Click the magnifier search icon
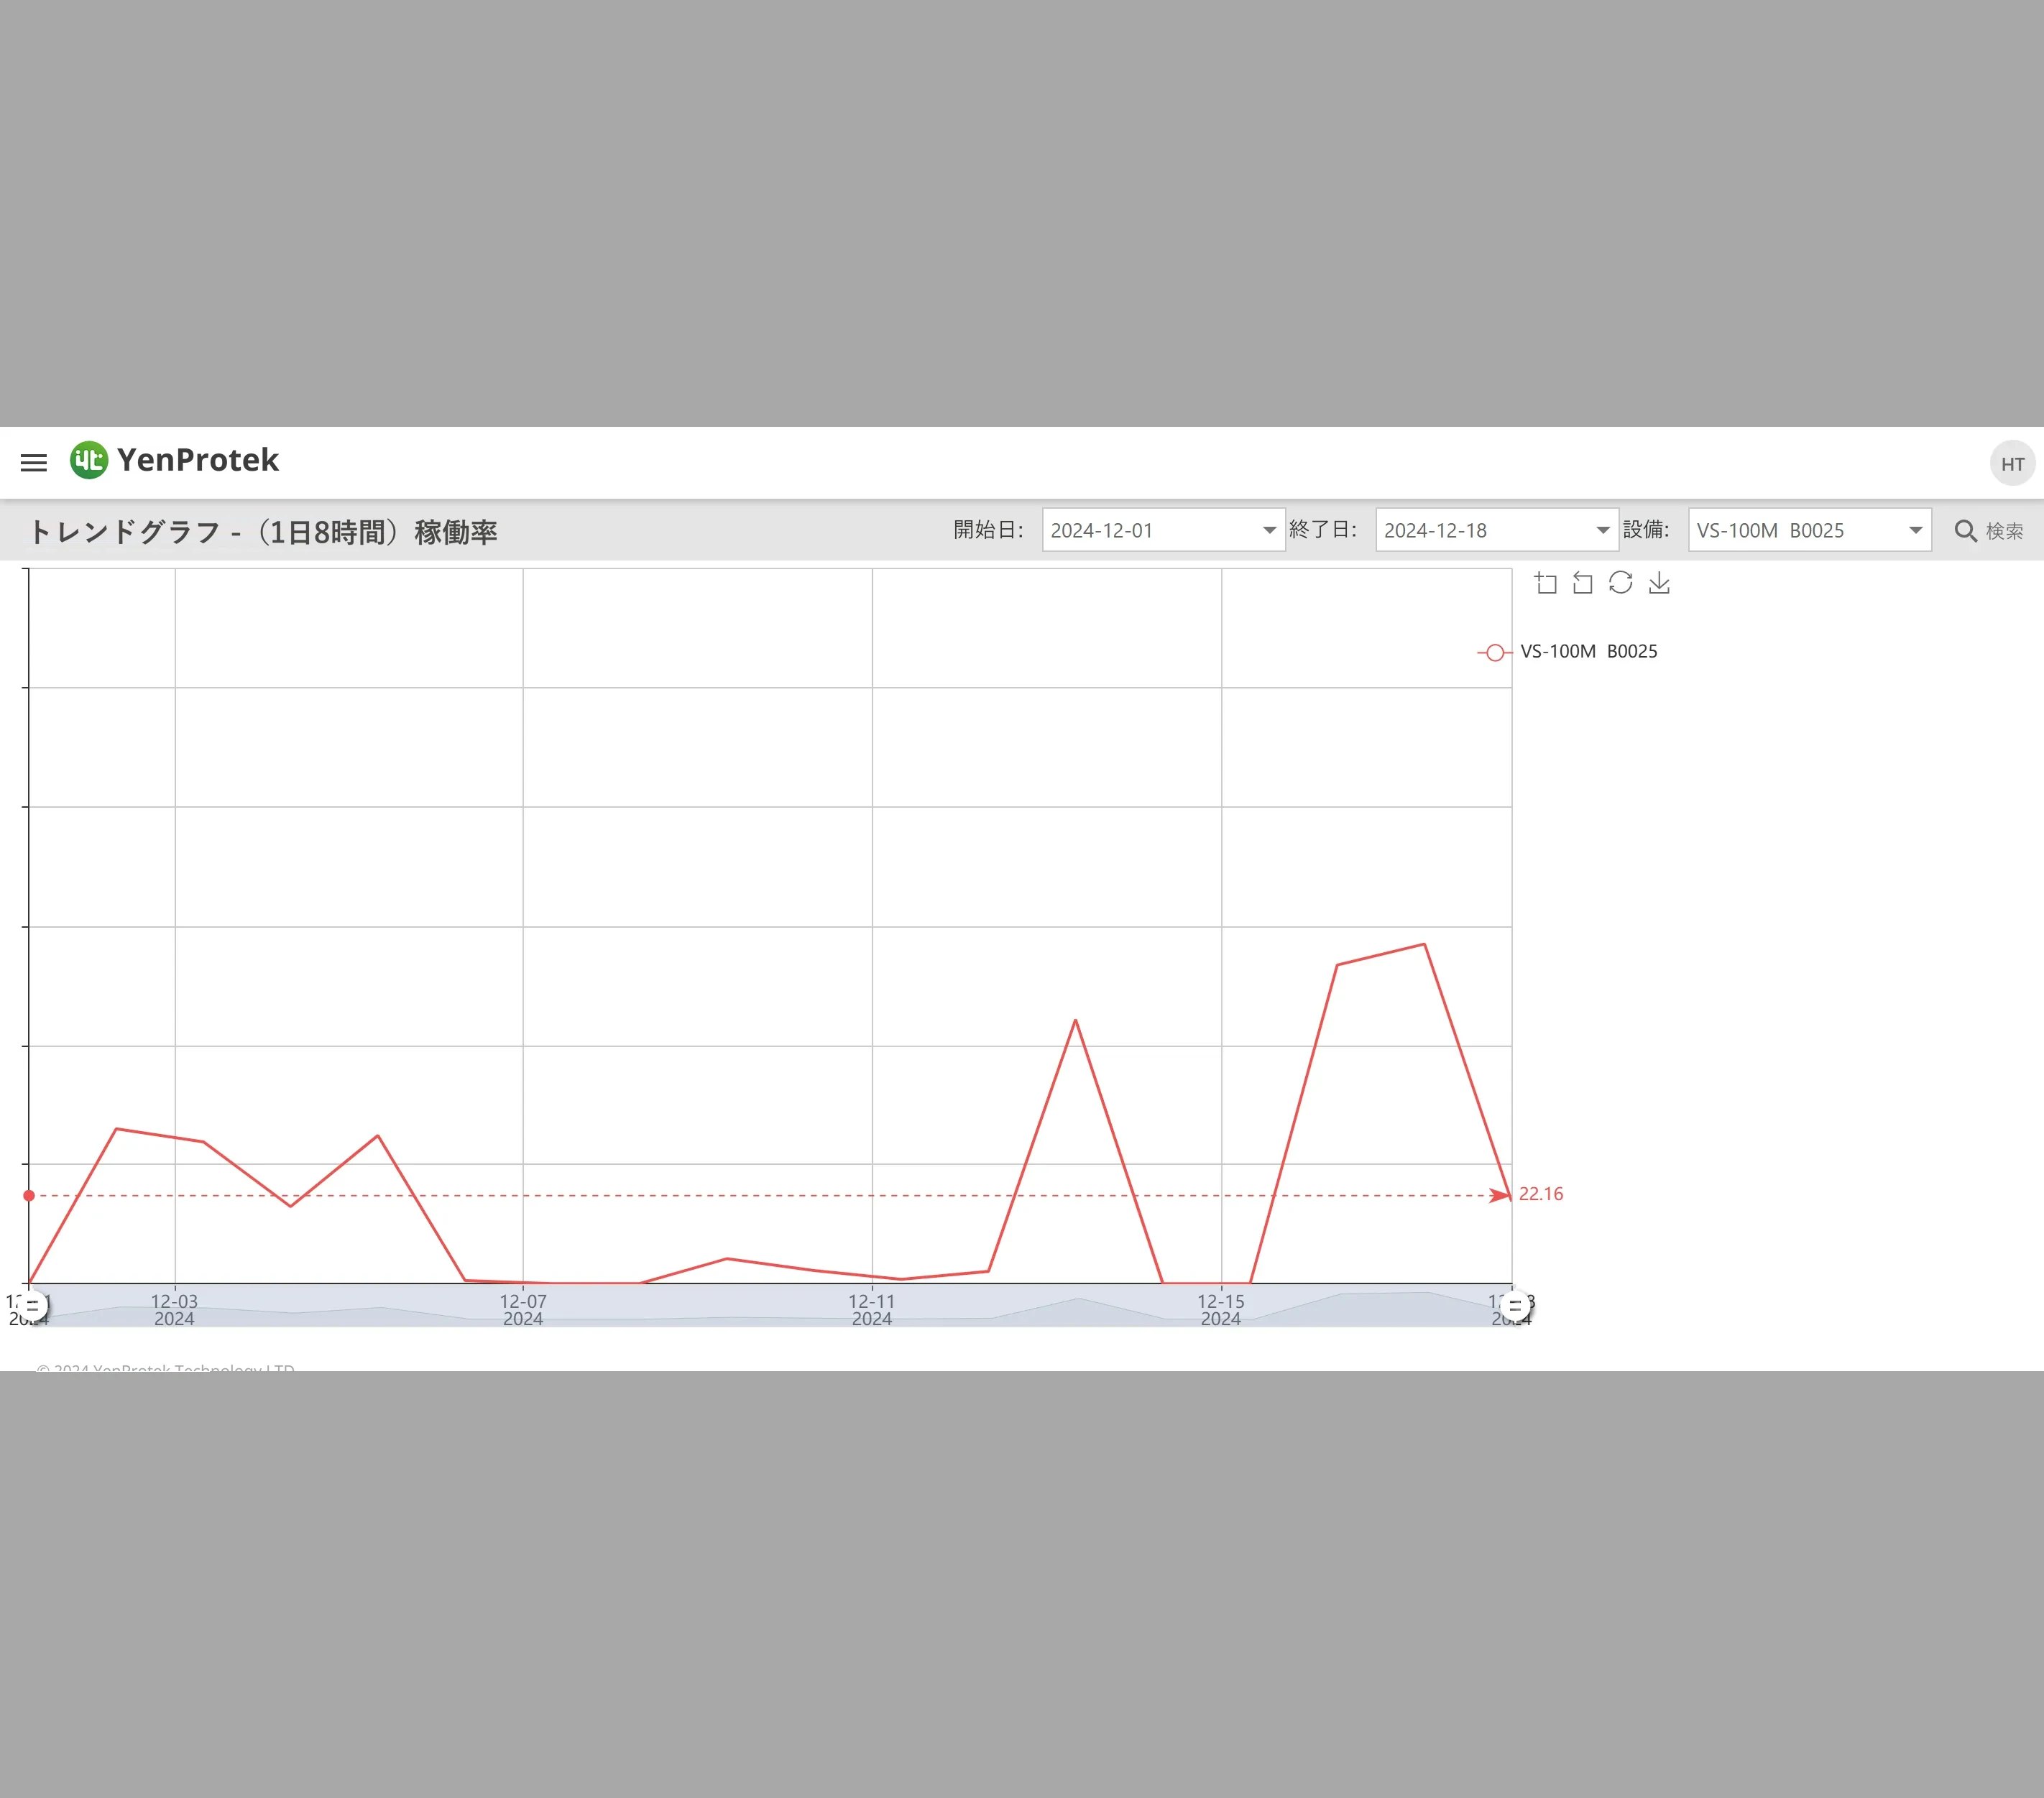The width and height of the screenshot is (2044, 1798). pyautogui.click(x=1965, y=531)
